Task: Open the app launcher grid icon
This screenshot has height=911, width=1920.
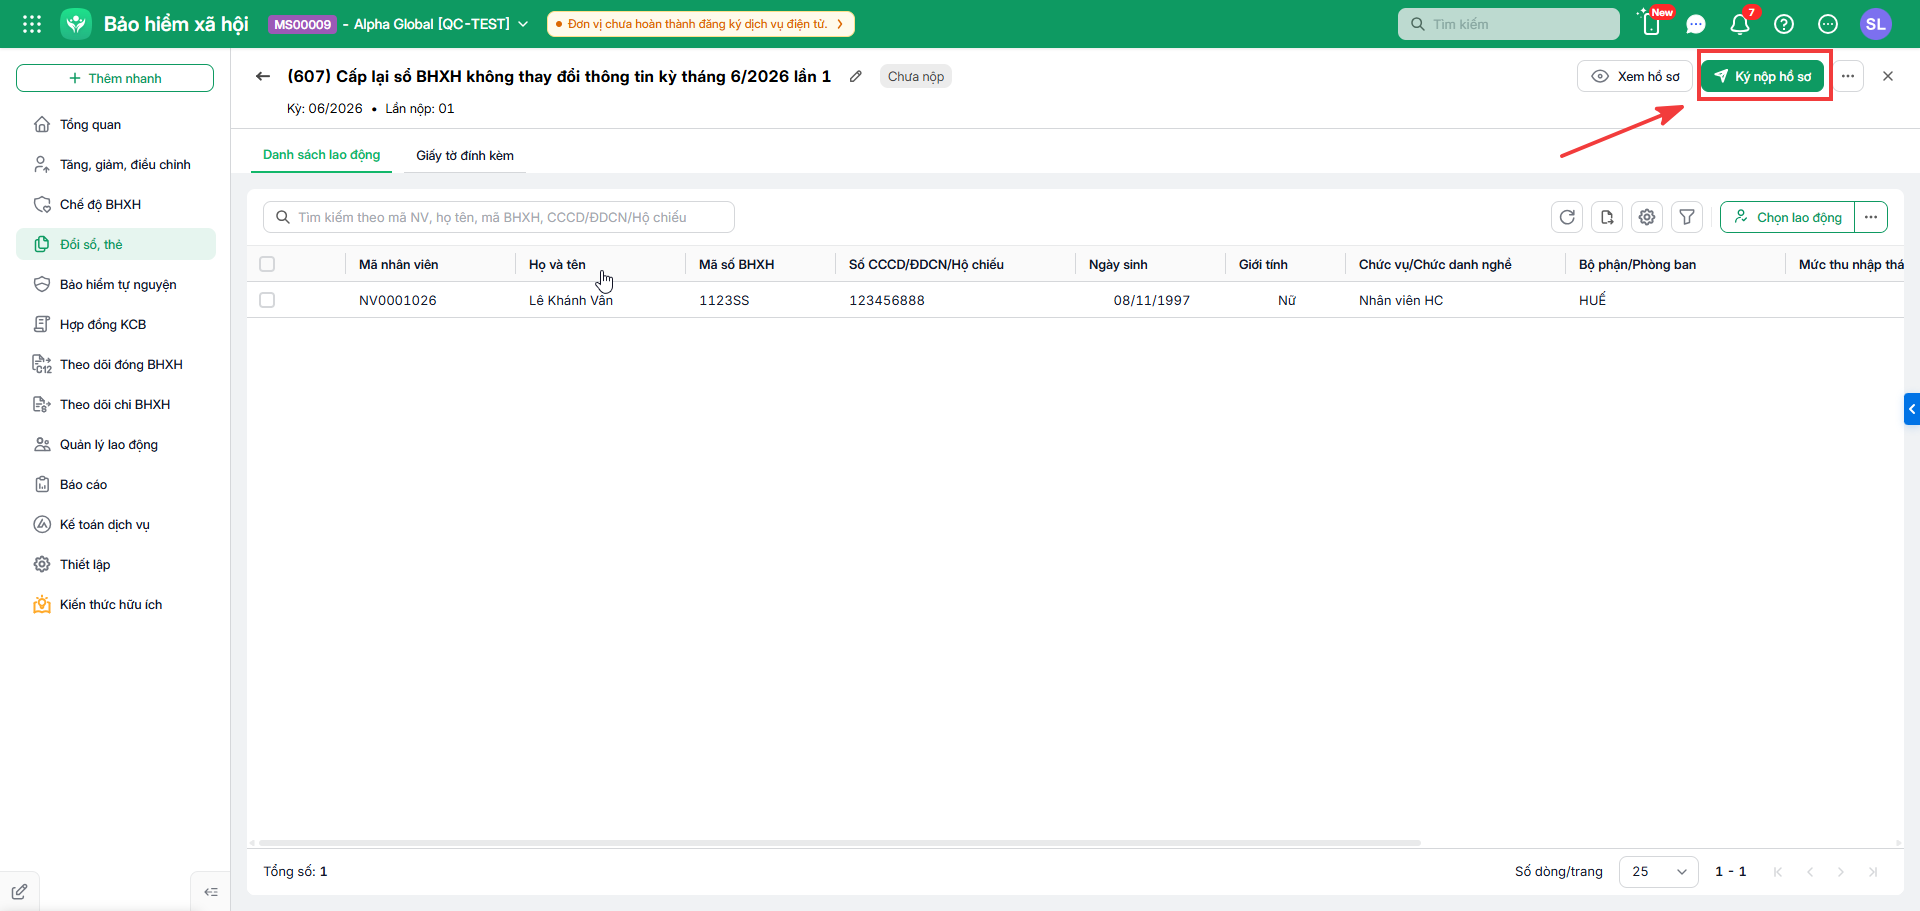Action: [x=32, y=24]
